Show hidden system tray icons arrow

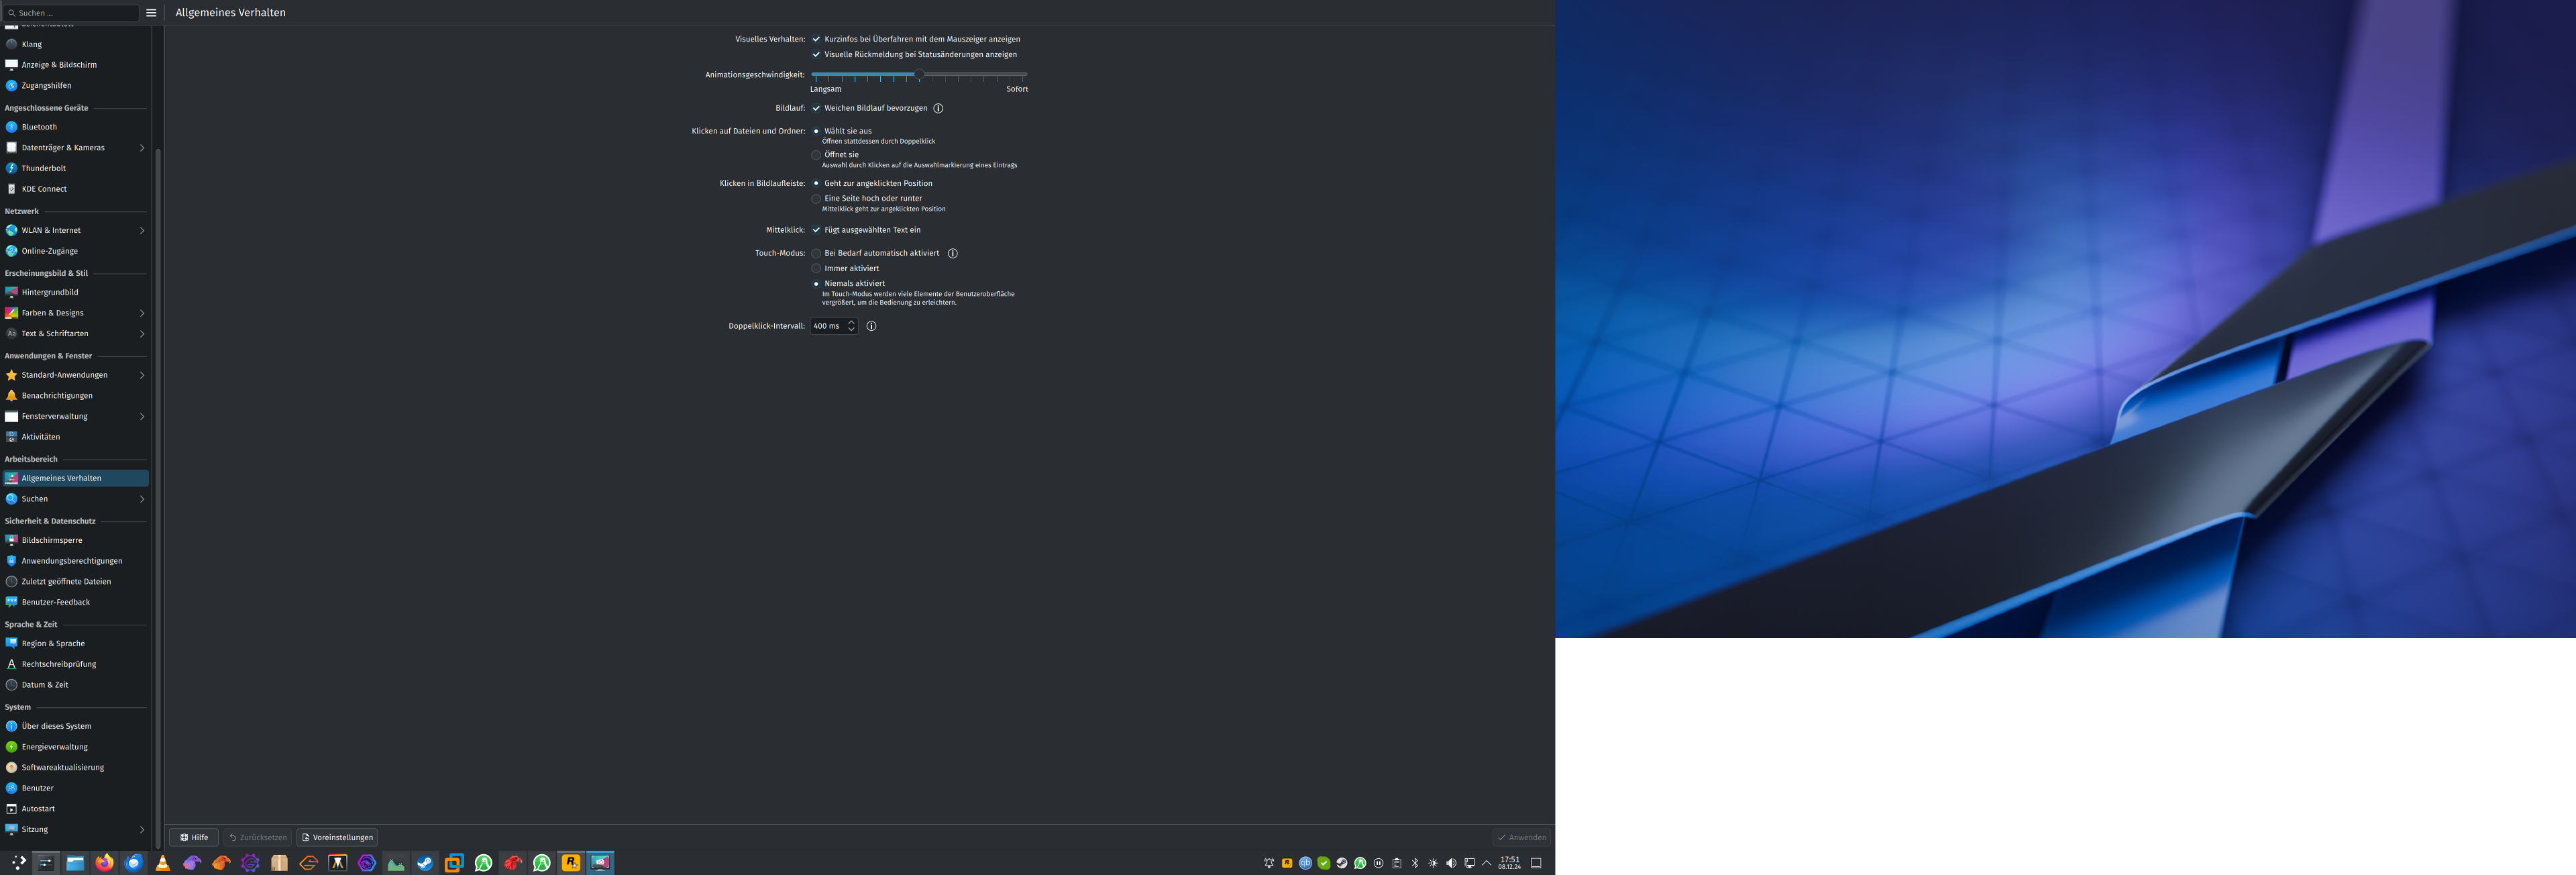point(1486,863)
